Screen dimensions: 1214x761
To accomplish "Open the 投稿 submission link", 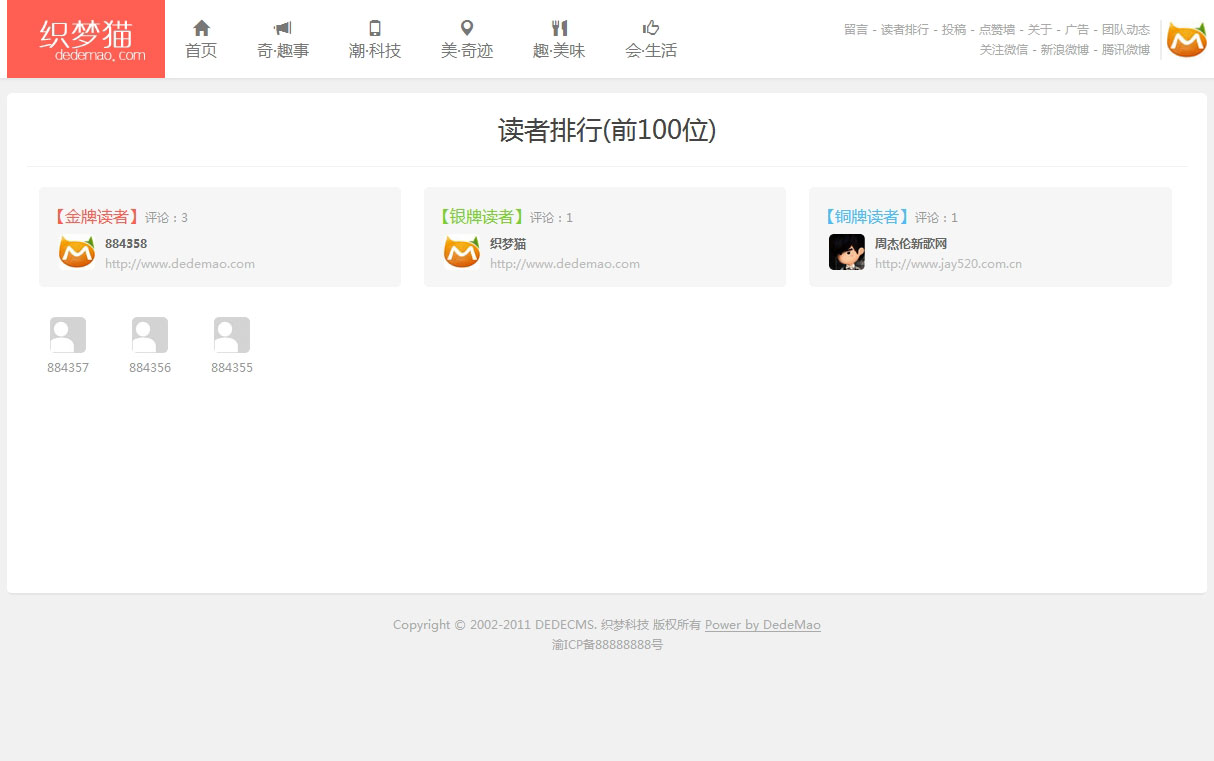I will [954, 30].
